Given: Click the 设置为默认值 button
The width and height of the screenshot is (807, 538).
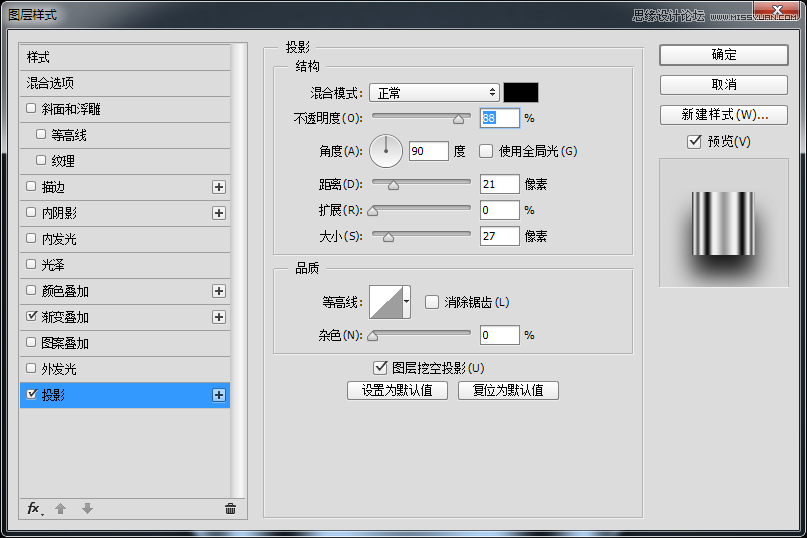Looking at the screenshot, I should click(397, 390).
